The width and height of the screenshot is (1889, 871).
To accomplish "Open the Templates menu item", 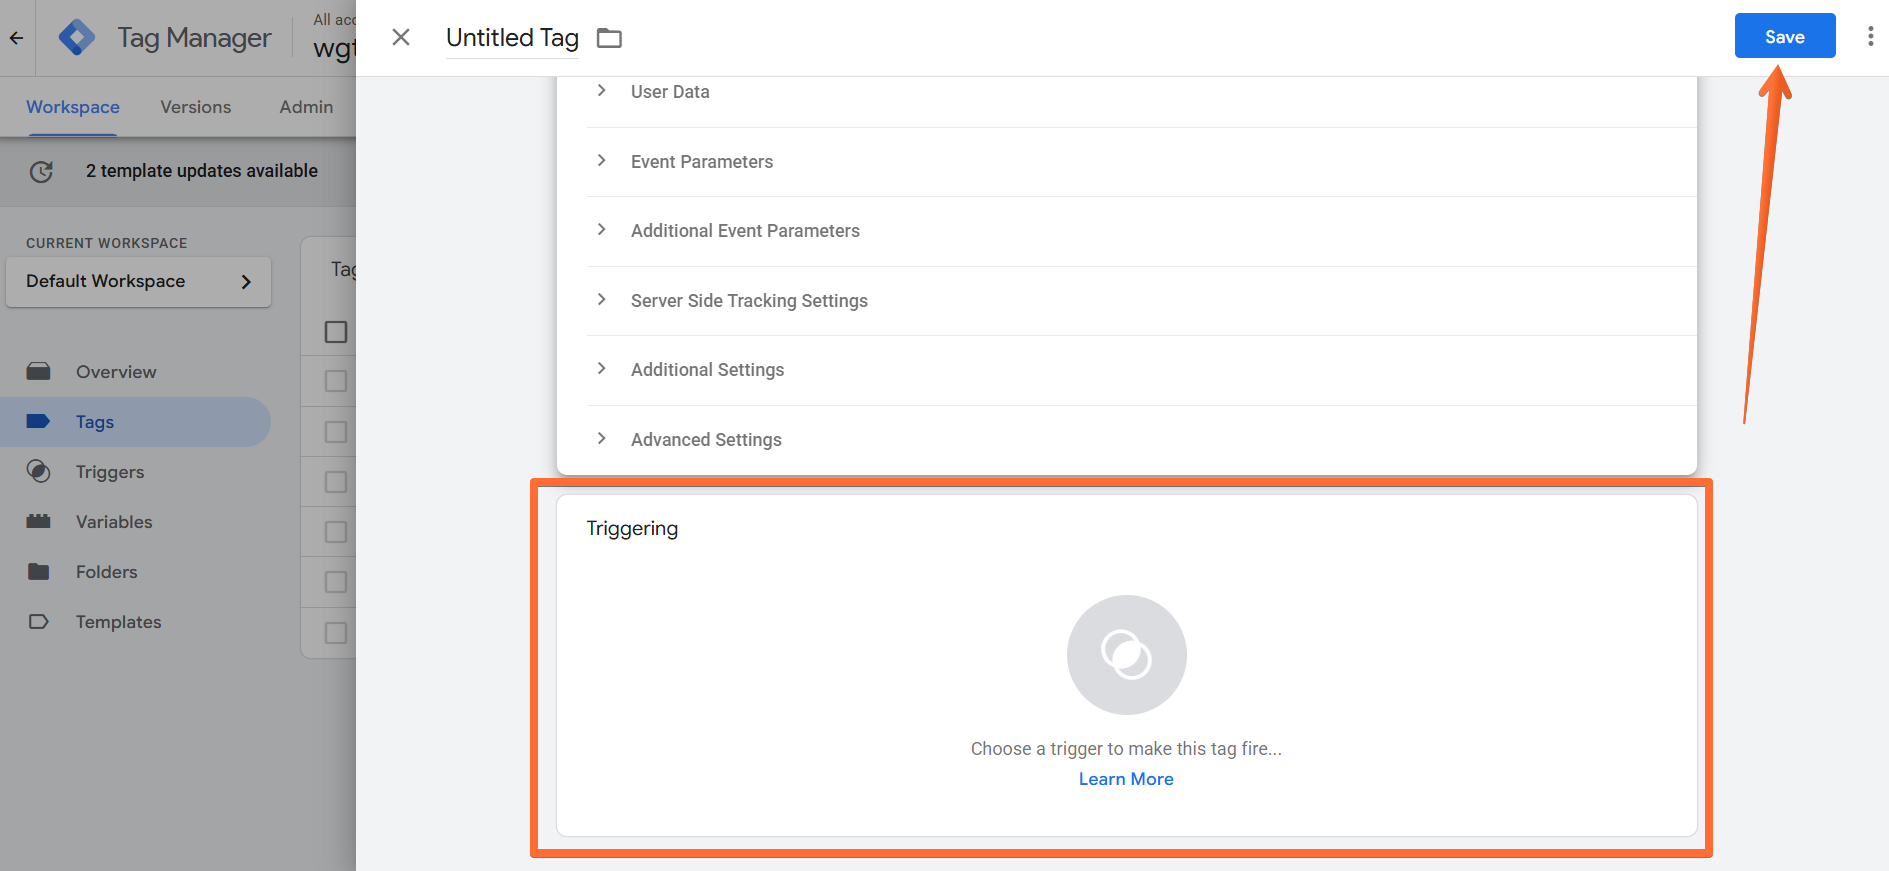I will (118, 622).
